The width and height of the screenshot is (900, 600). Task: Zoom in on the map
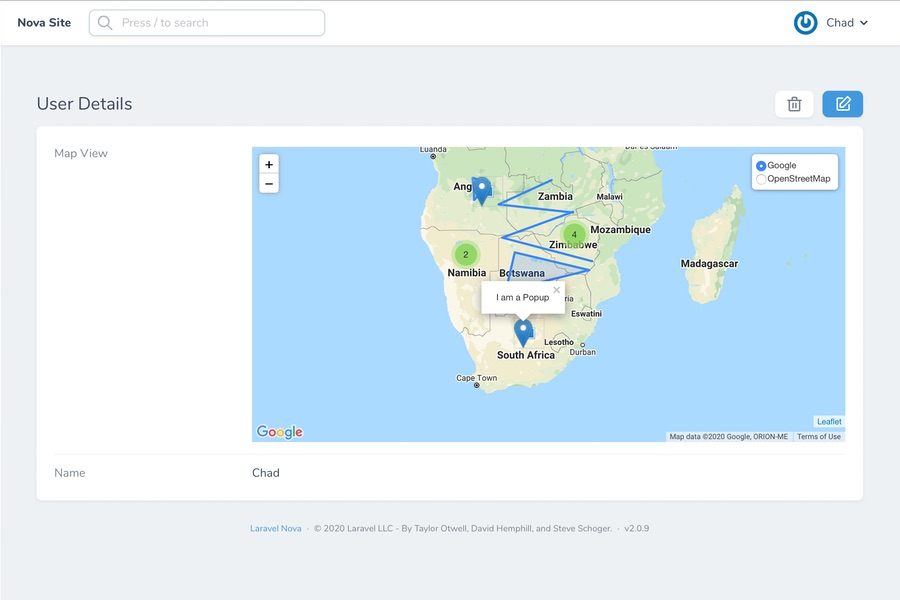click(269, 164)
